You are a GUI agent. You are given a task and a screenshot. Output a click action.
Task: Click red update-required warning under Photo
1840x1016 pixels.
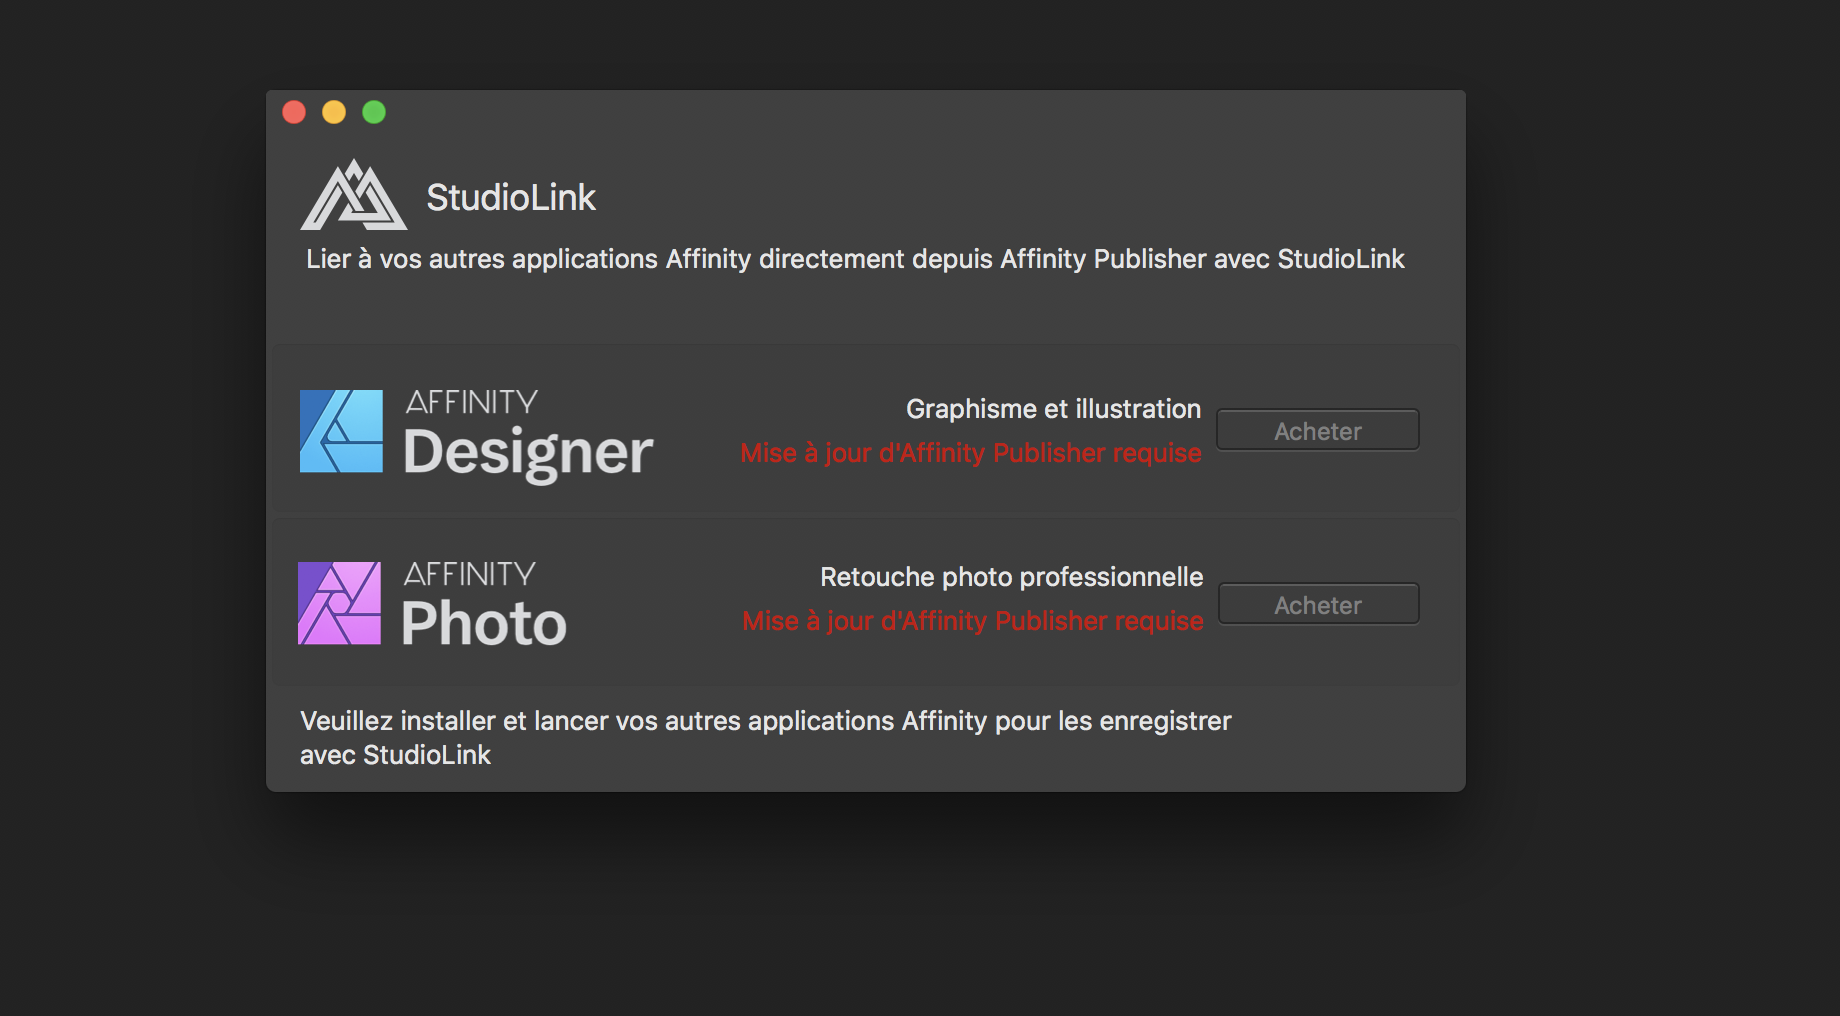pos(973,621)
